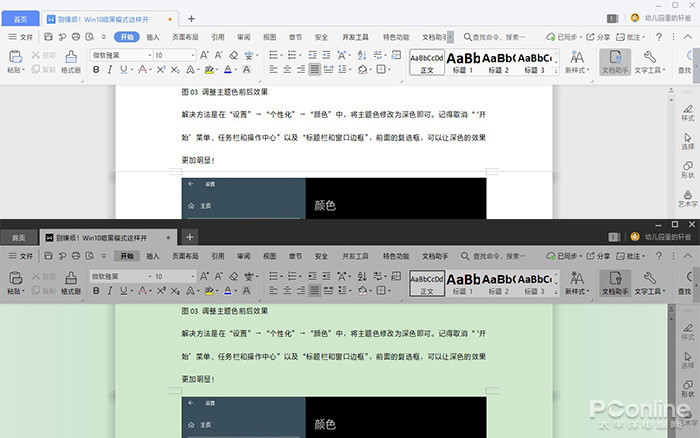This screenshot has height=438, width=700.
Task: Toggle Bold formatting in the light window
Action: (97, 70)
